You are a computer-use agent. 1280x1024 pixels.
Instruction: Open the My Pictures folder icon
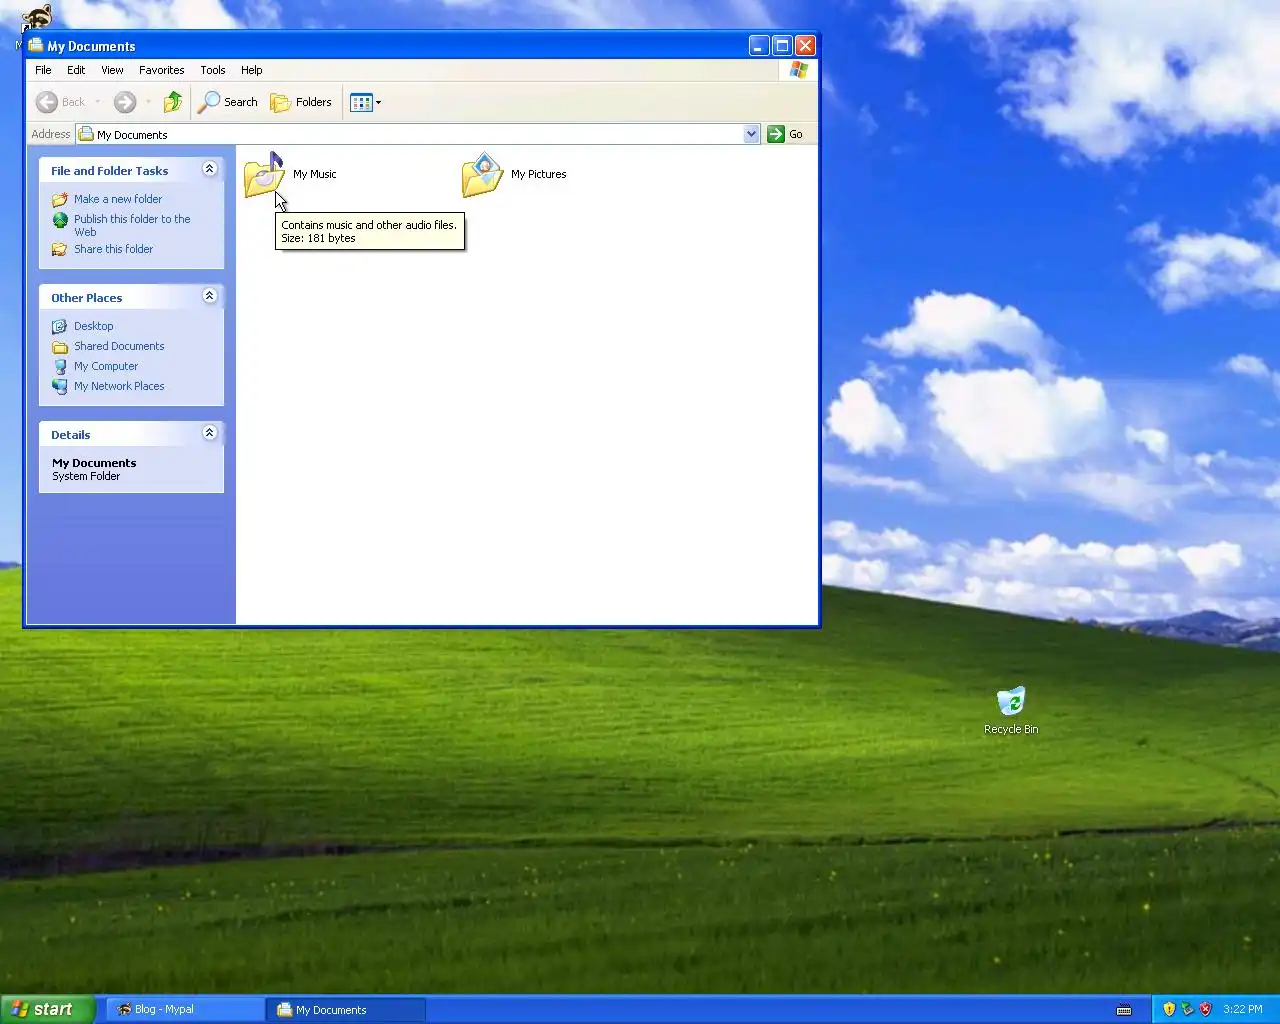click(x=482, y=175)
